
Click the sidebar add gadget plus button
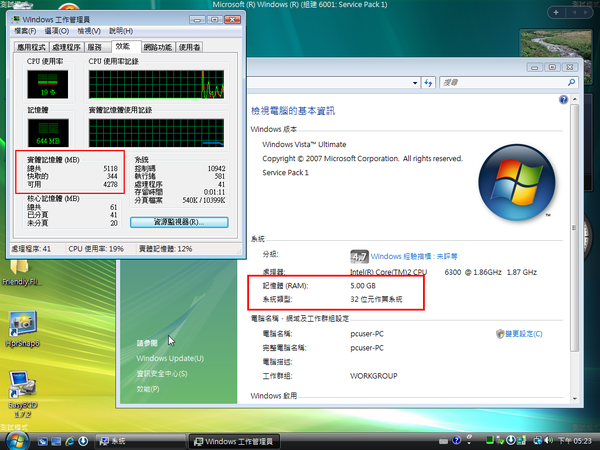point(556,12)
